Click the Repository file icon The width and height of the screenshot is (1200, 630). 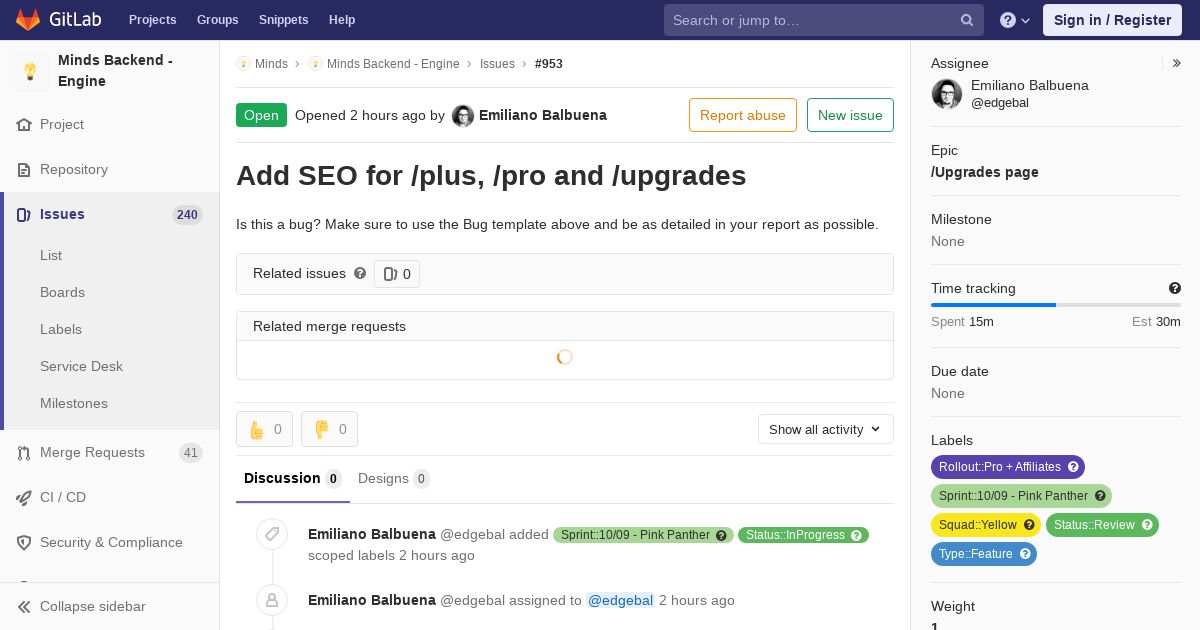point(24,170)
